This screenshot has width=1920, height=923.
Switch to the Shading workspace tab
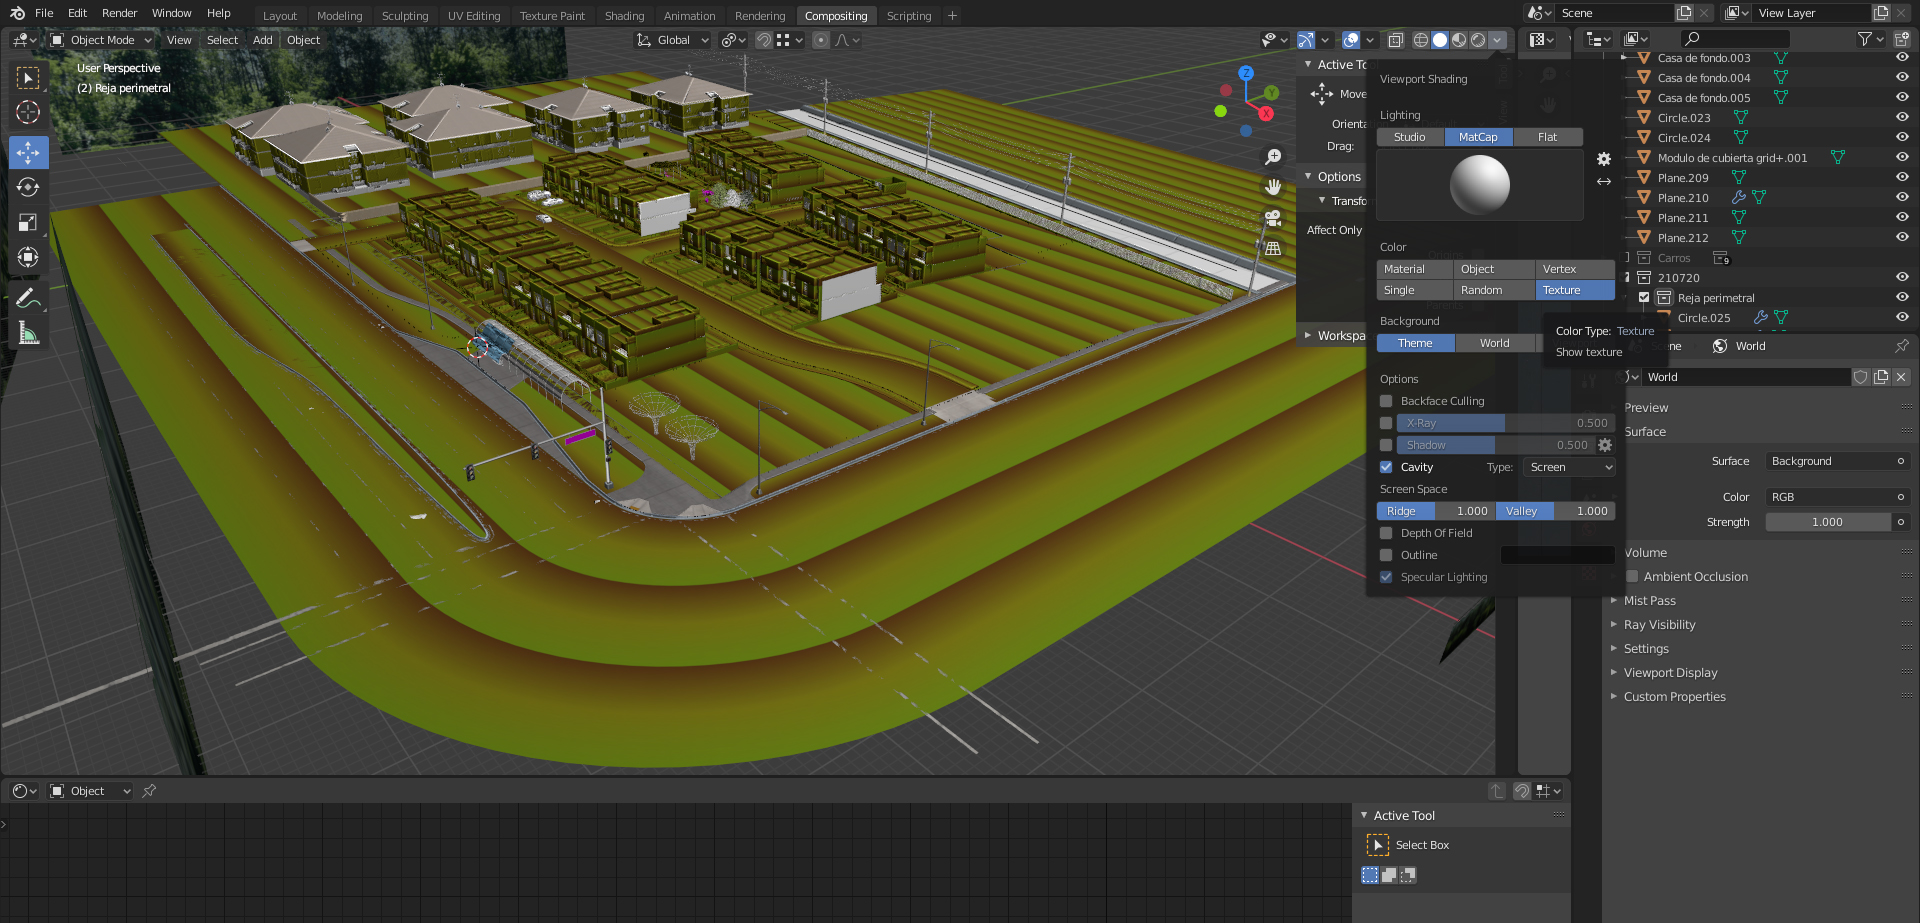point(624,16)
